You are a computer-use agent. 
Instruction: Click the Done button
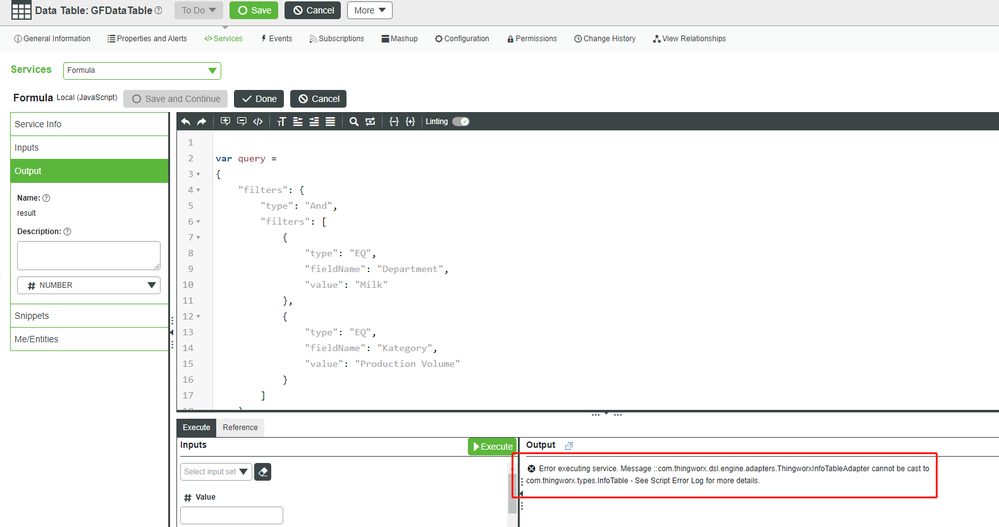click(x=259, y=99)
